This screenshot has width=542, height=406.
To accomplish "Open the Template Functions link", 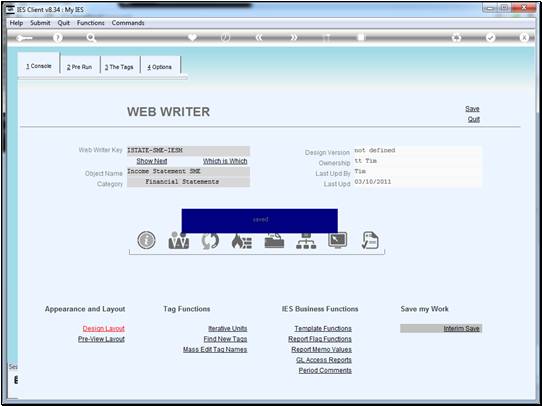I will point(323,329).
